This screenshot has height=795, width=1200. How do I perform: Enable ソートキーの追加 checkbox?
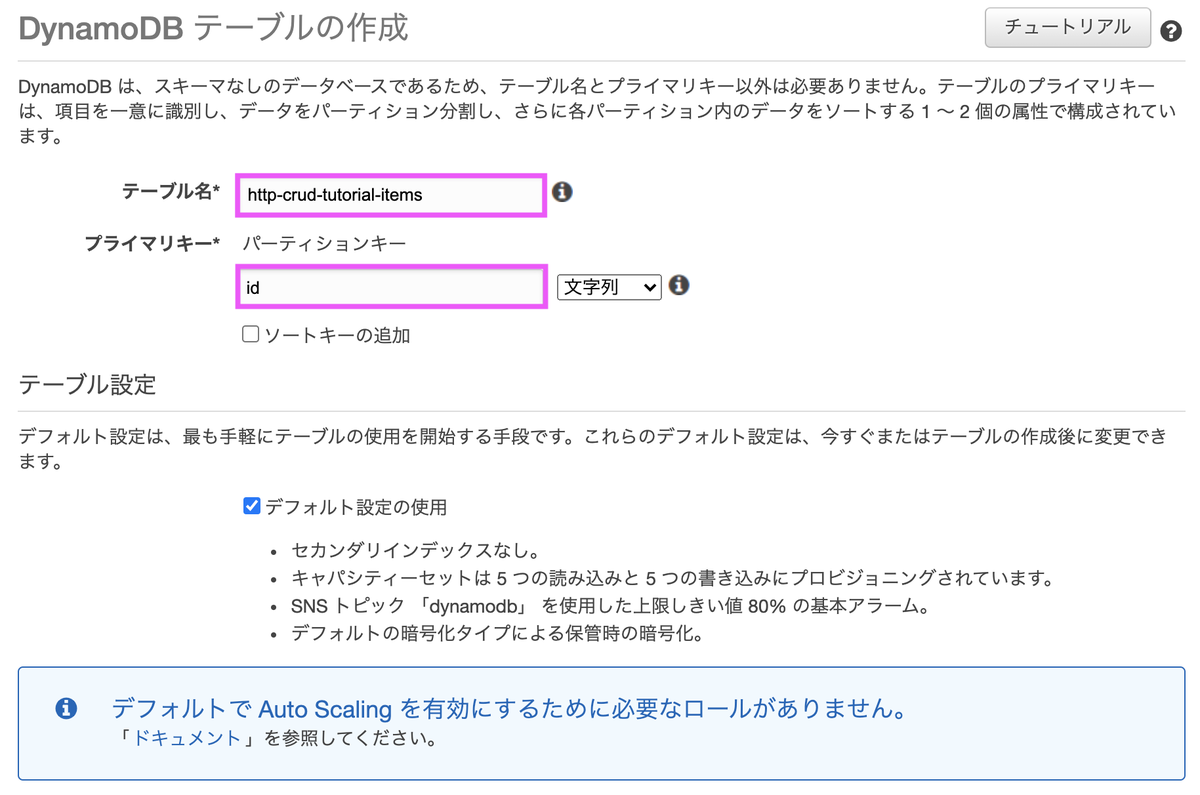coord(250,334)
